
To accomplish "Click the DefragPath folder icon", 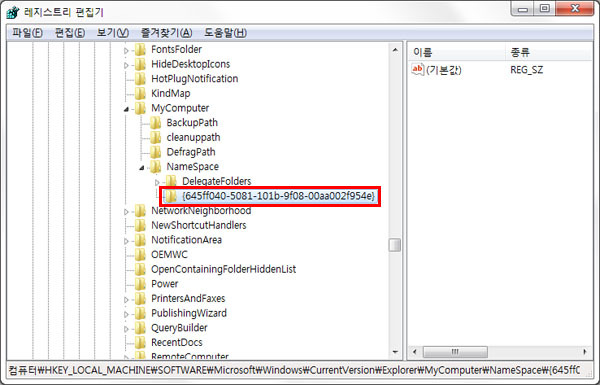I will [x=155, y=152].
